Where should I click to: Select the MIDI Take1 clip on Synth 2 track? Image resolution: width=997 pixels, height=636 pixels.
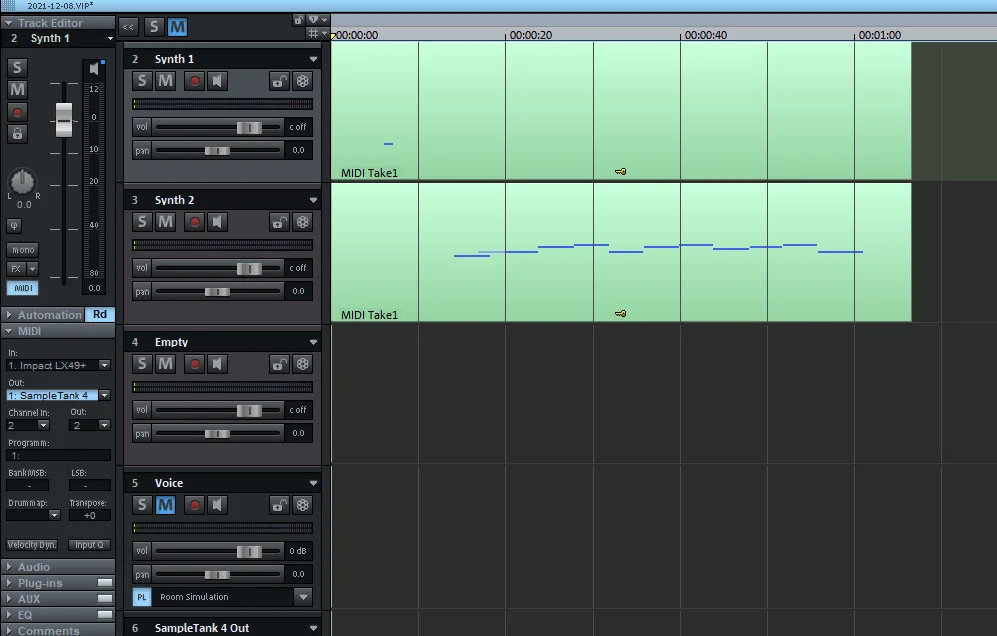coord(621,252)
